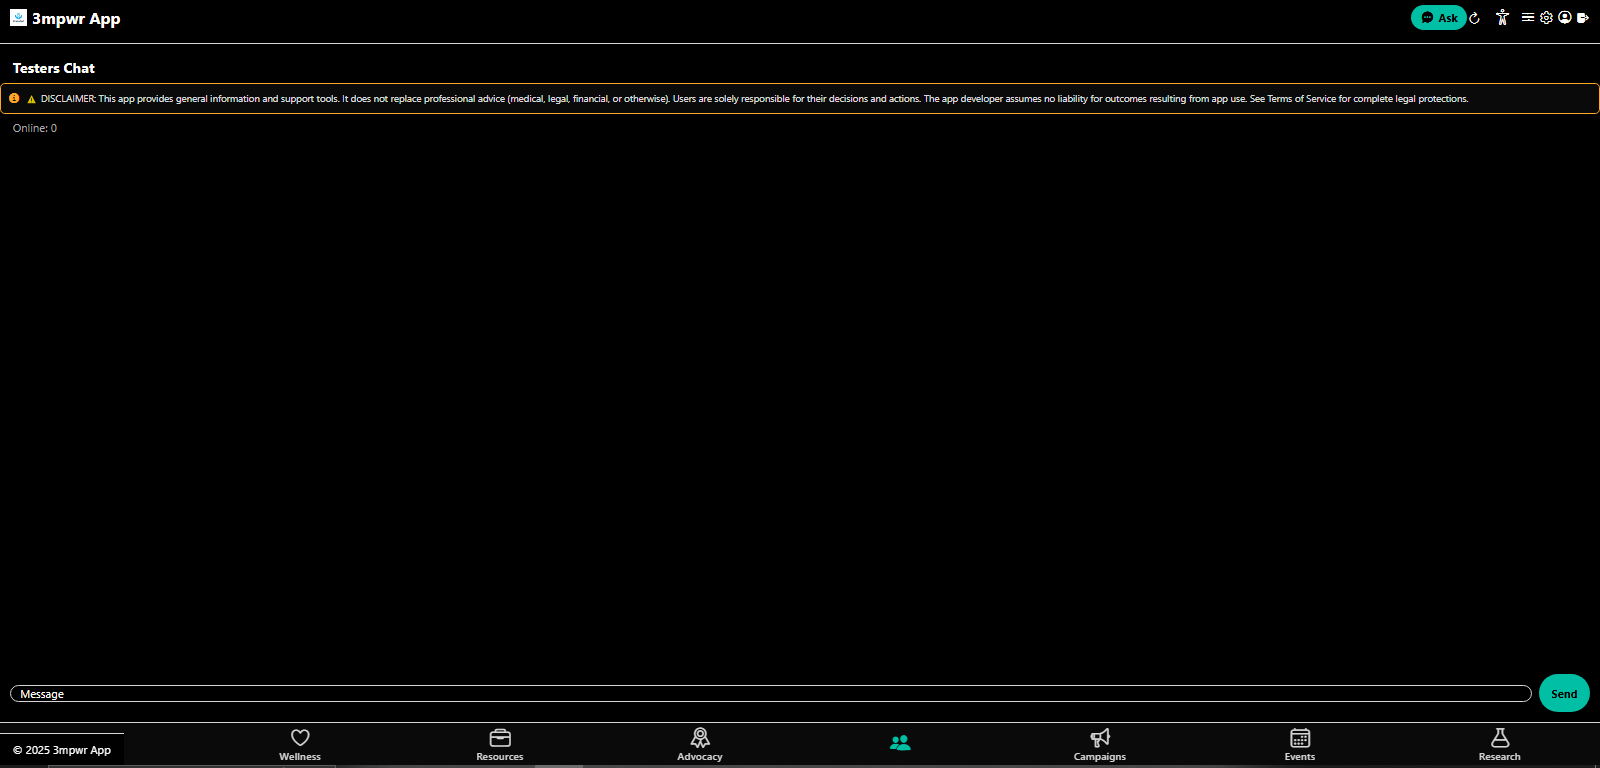This screenshot has width=1600, height=768.
Task: Click the 3mpwr App title text
Action: pos(76,18)
